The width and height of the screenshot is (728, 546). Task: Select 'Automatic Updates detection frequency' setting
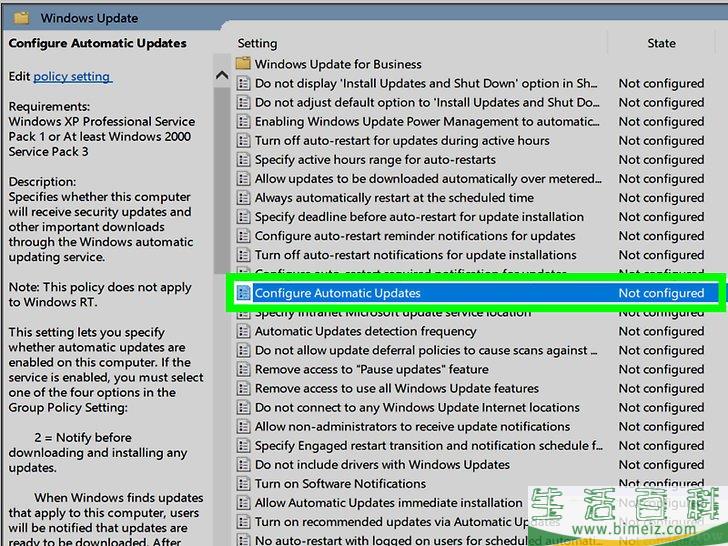click(365, 331)
